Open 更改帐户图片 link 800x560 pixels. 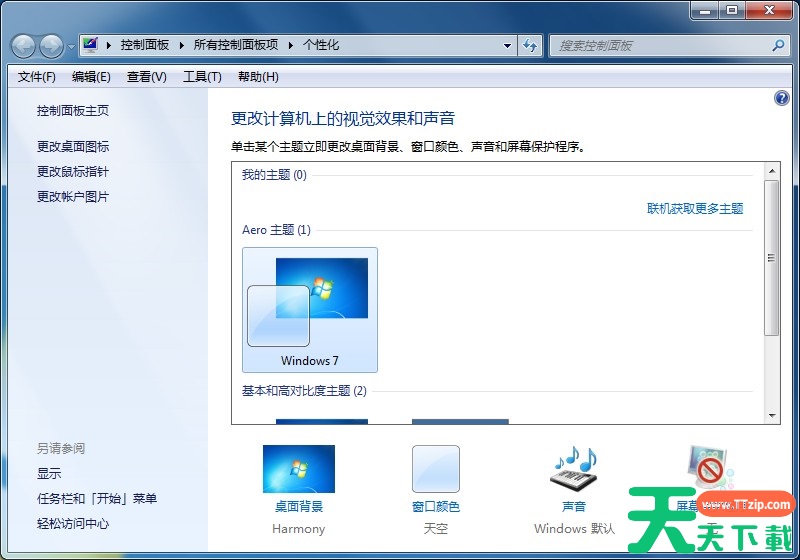[x=73, y=197]
